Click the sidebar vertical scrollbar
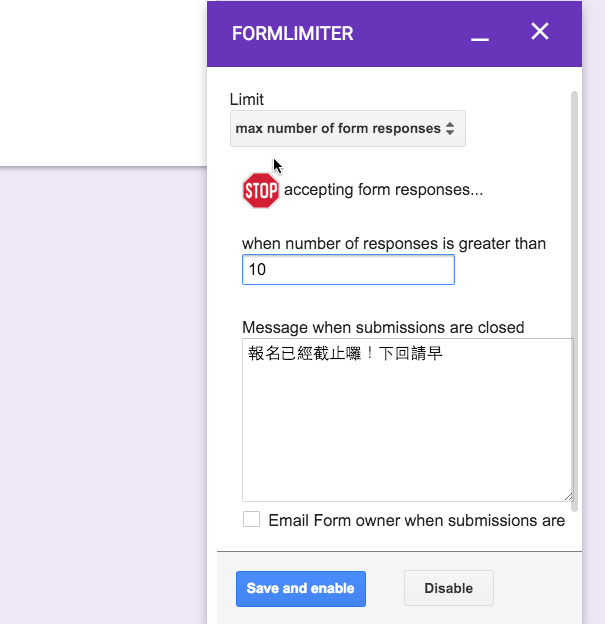This screenshot has width=605, height=624. (574, 301)
